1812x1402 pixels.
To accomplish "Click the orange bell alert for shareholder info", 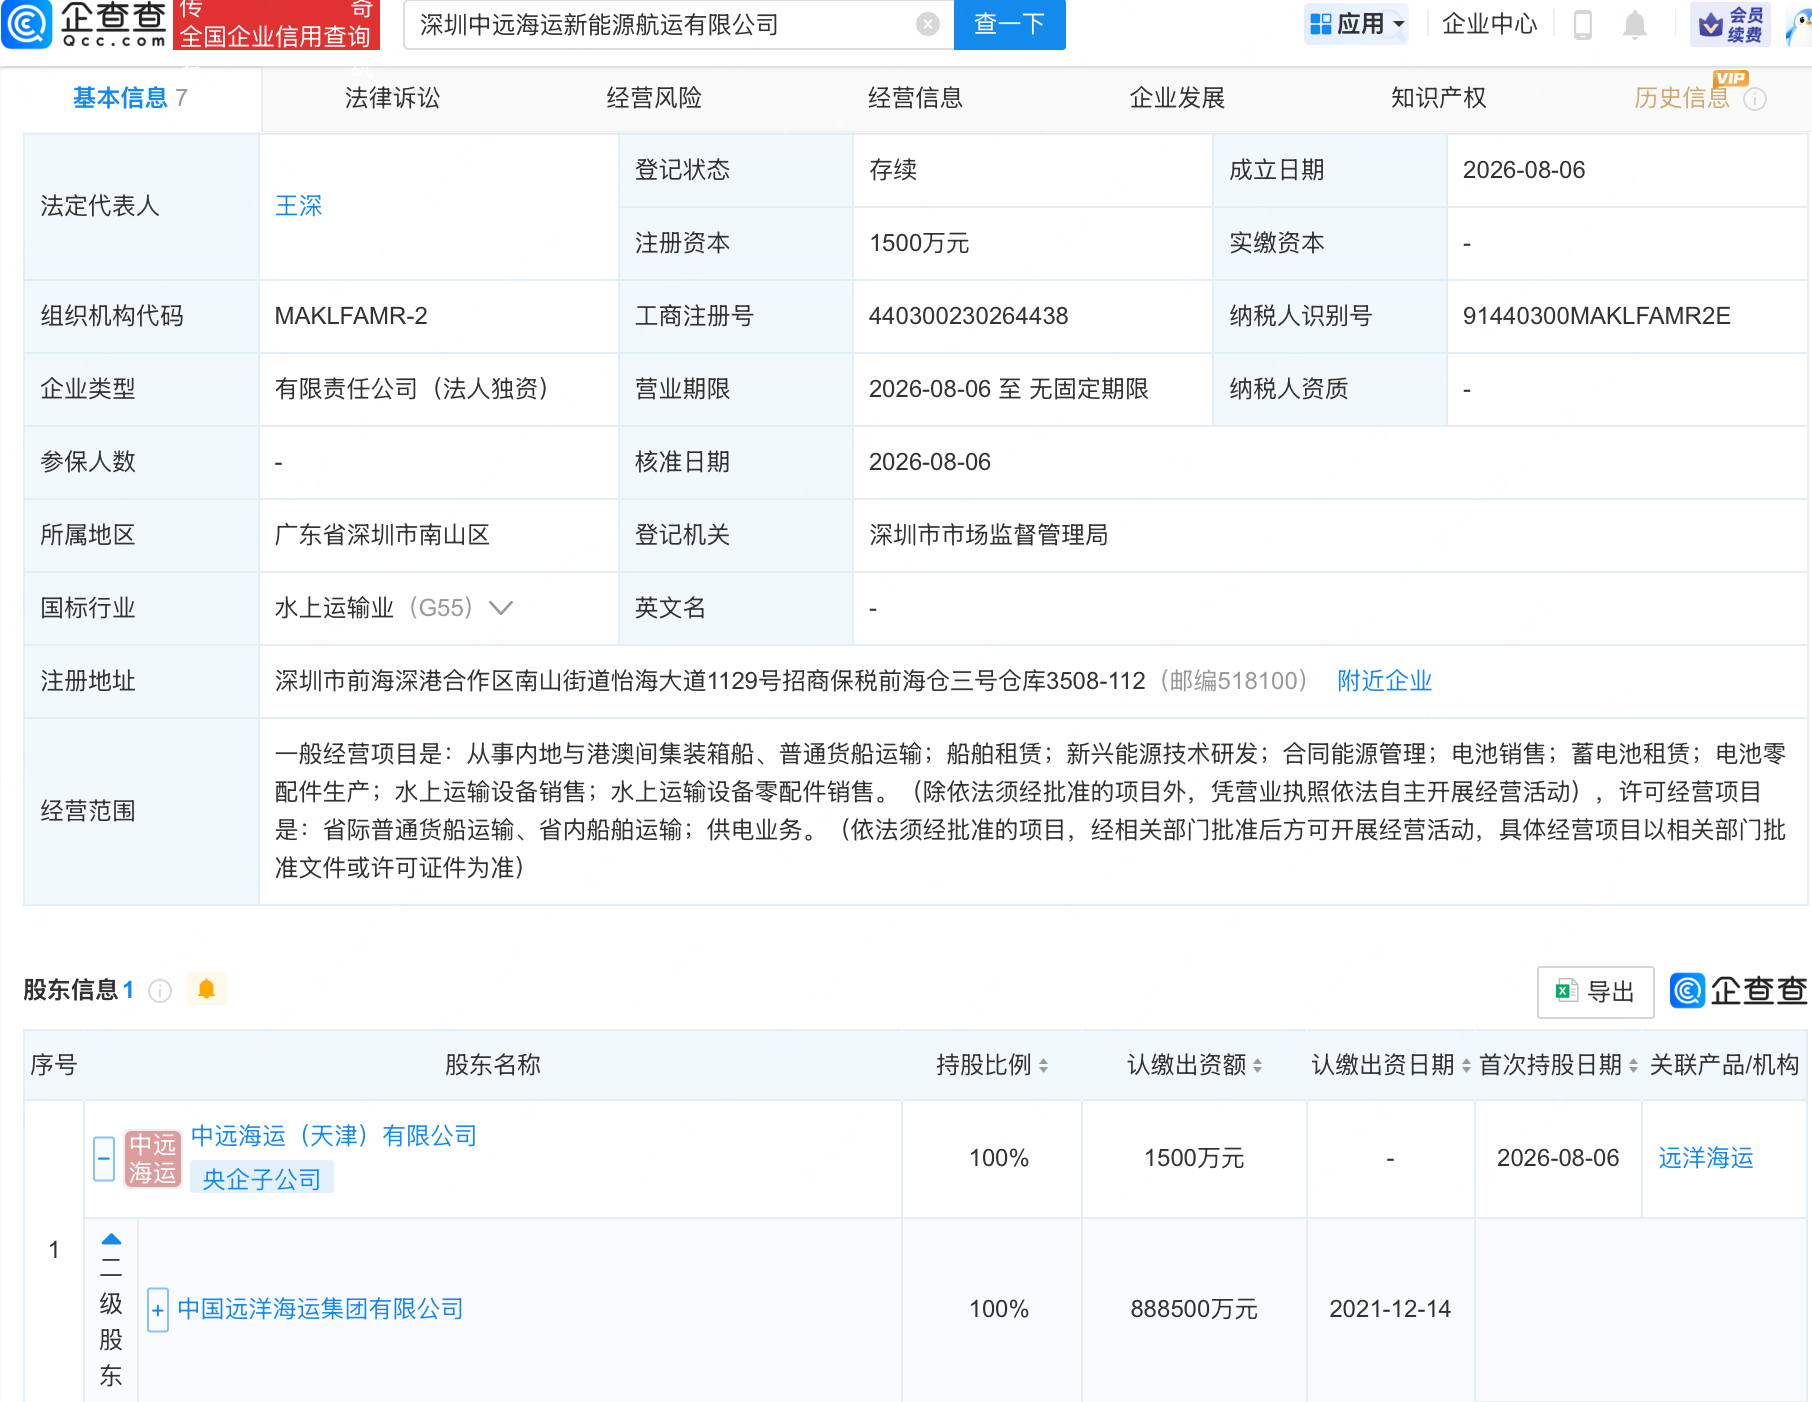I will (207, 989).
